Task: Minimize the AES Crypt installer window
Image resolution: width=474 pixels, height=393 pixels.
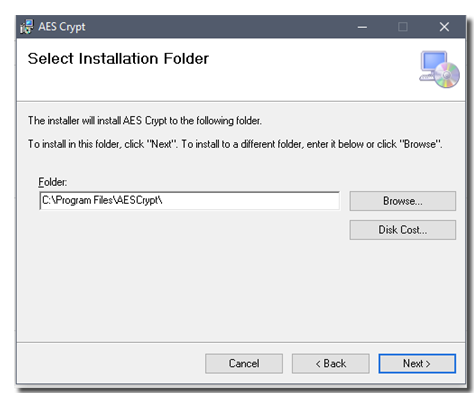Action: [362, 27]
